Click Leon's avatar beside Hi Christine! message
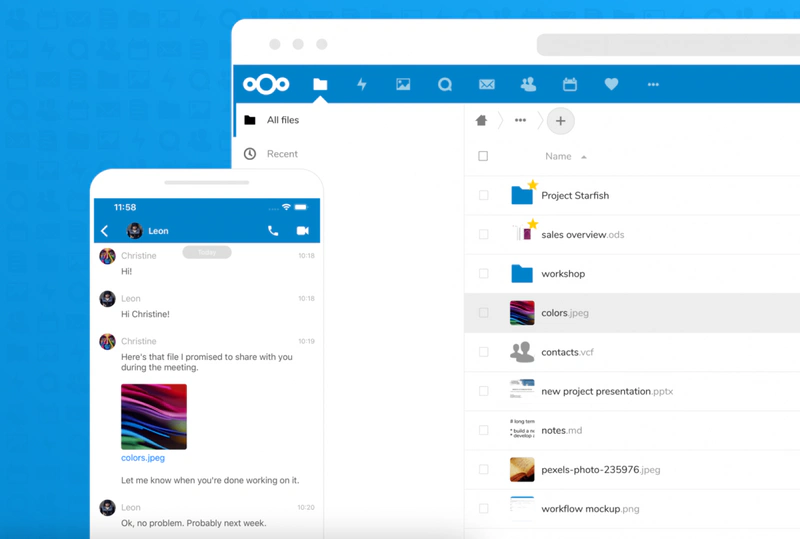Viewport: 800px width, 539px height. coord(107,299)
